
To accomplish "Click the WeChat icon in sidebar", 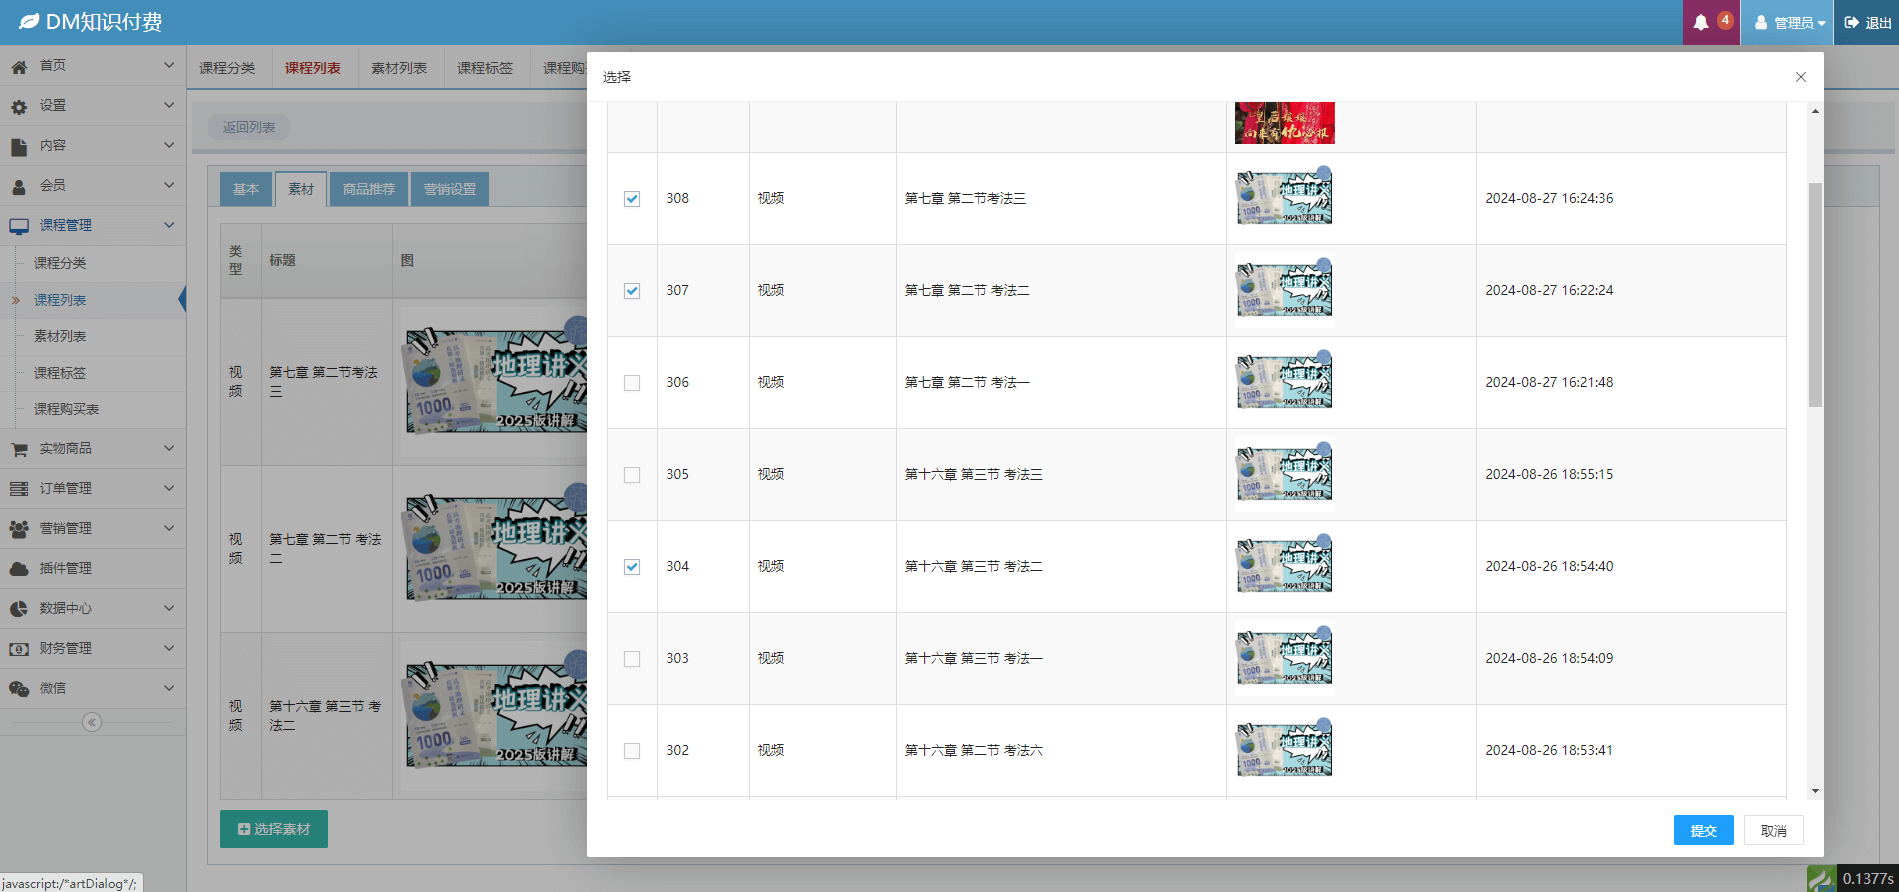I will pyautogui.click(x=19, y=688).
